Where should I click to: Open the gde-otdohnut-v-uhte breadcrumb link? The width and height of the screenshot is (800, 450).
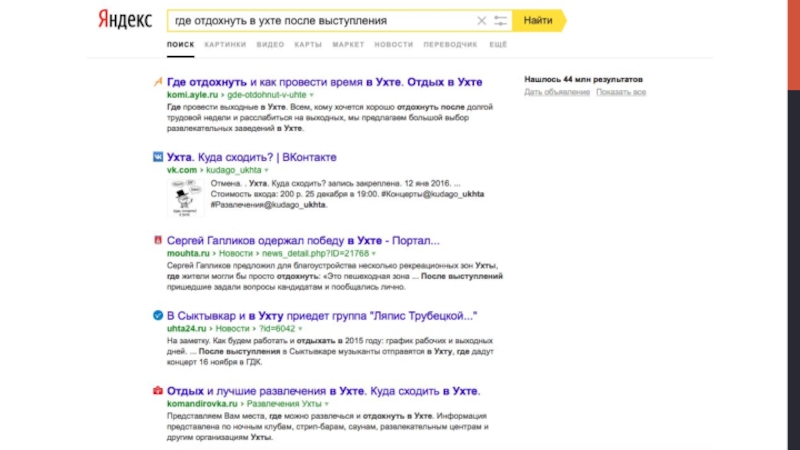coord(267,95)
